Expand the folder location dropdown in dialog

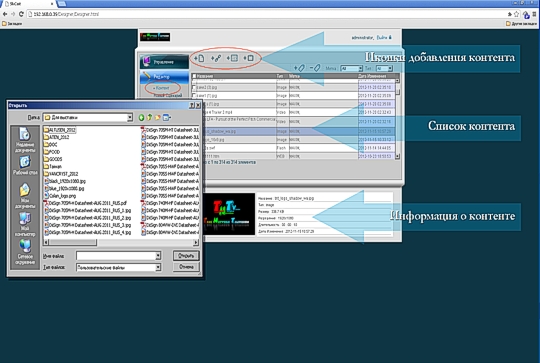point(130,117)
